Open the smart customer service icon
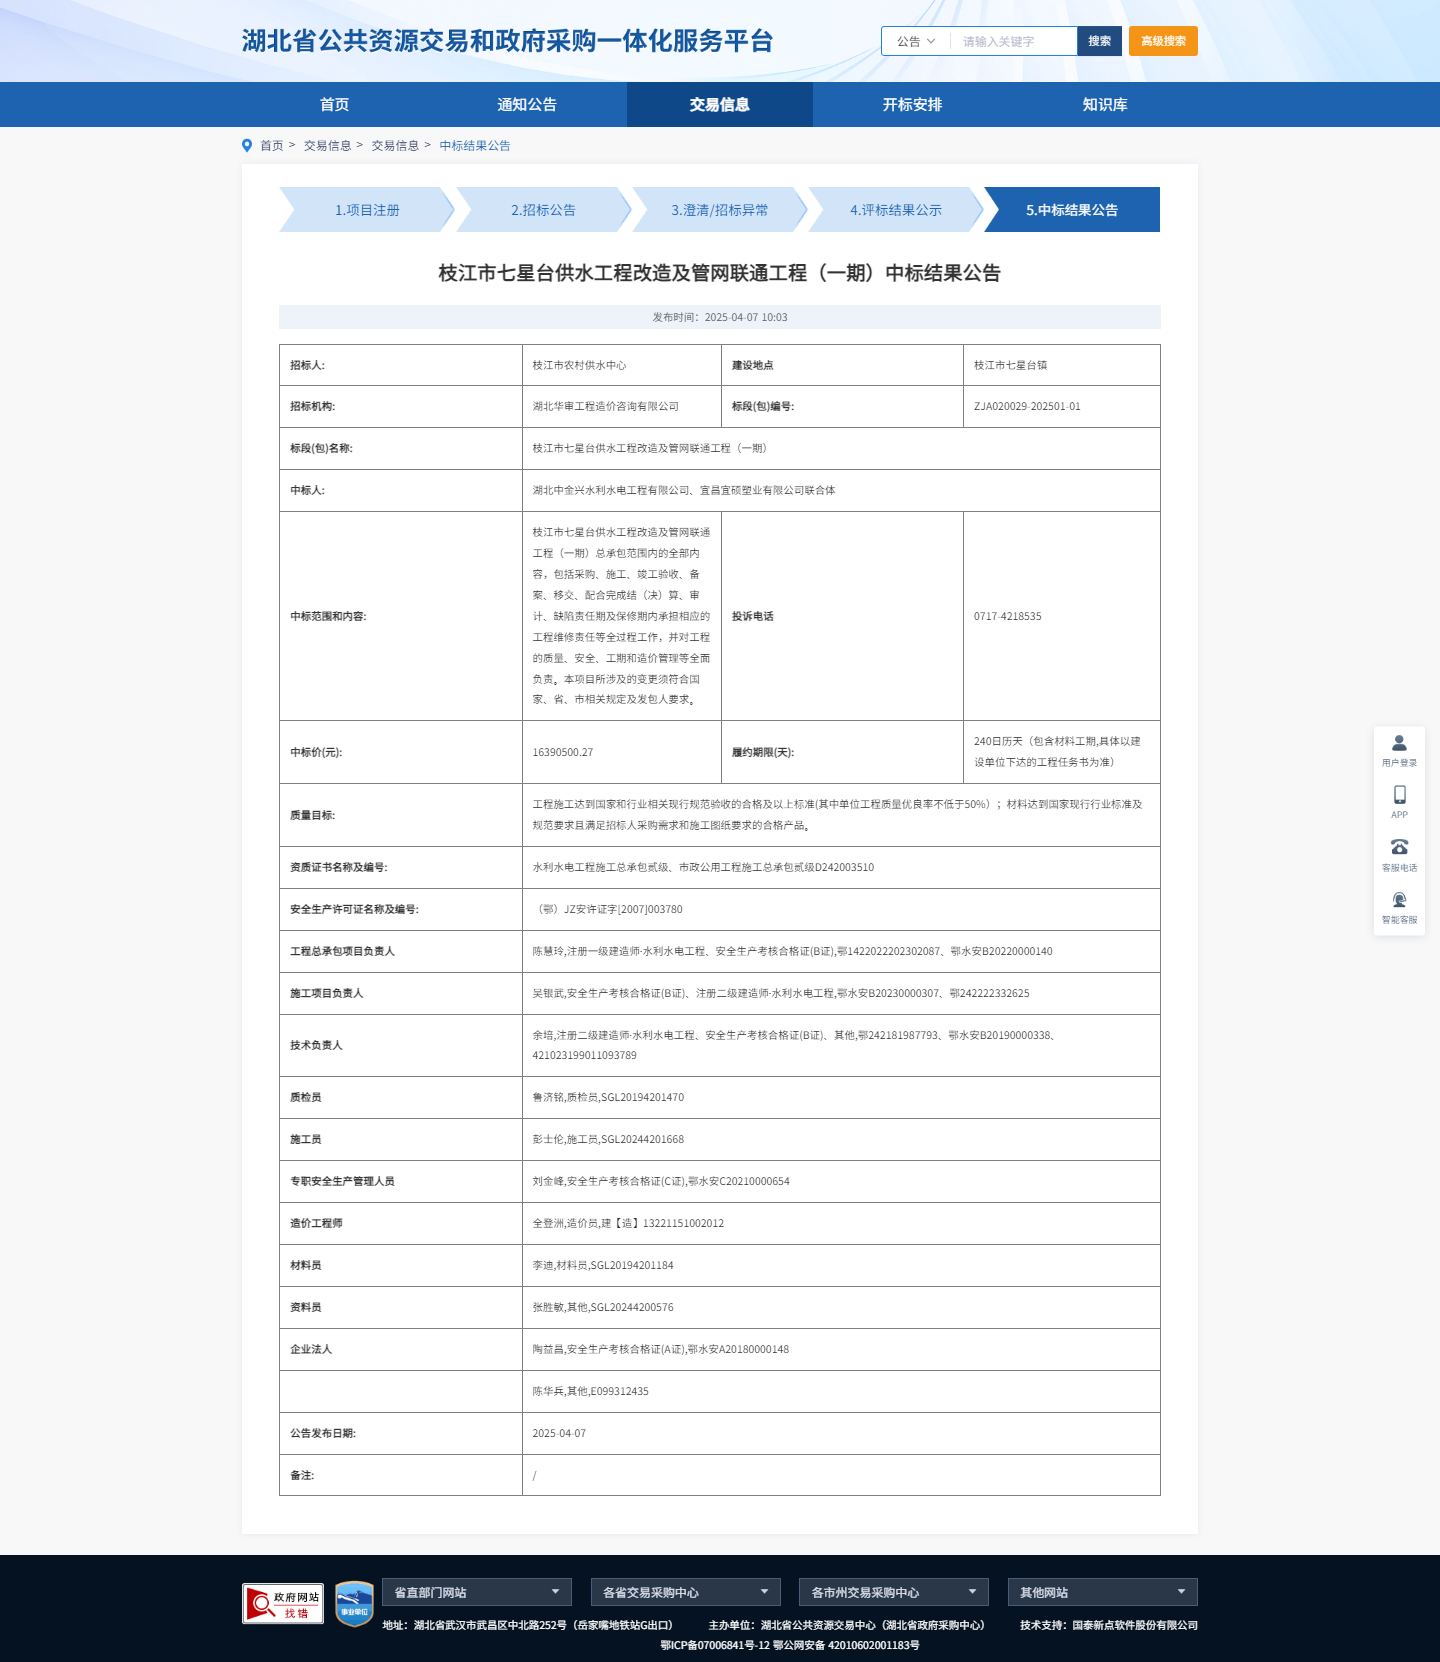 click(x=1399, y=901)
